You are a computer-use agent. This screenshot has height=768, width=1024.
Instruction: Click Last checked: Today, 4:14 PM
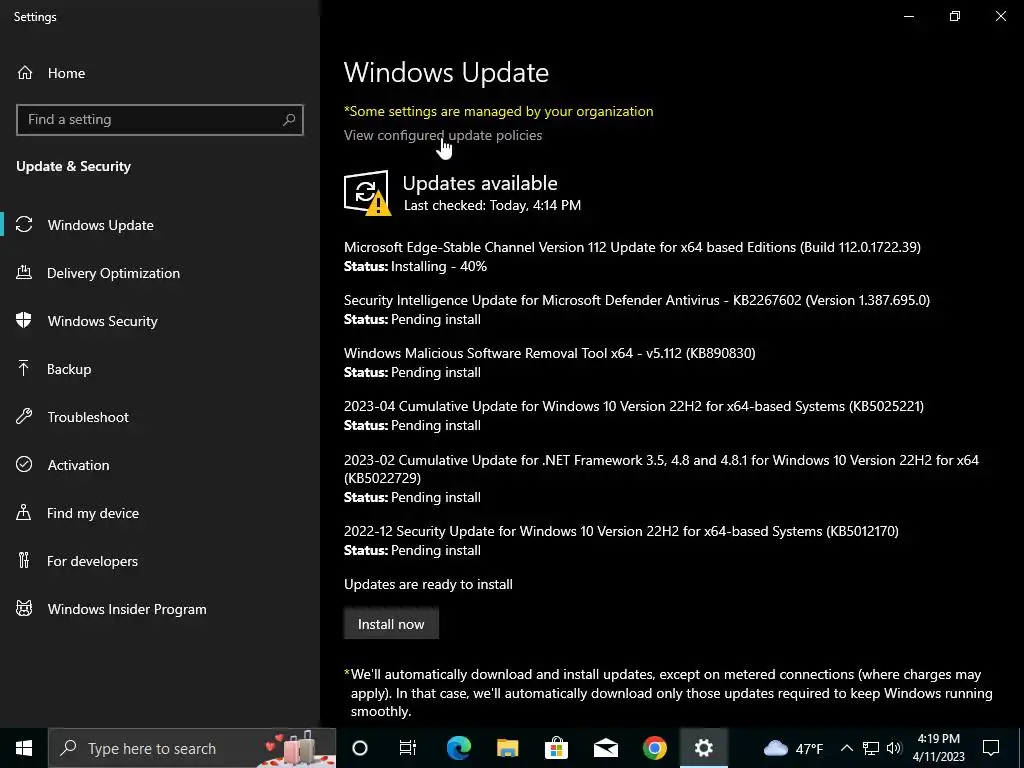pyautogui.click(x=492, y=205)
